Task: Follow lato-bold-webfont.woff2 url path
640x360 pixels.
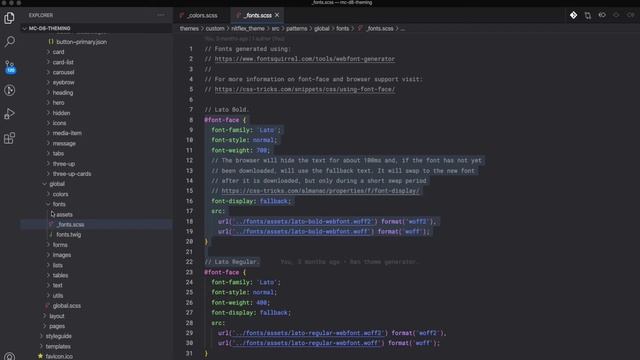Action: click(302, 221)
